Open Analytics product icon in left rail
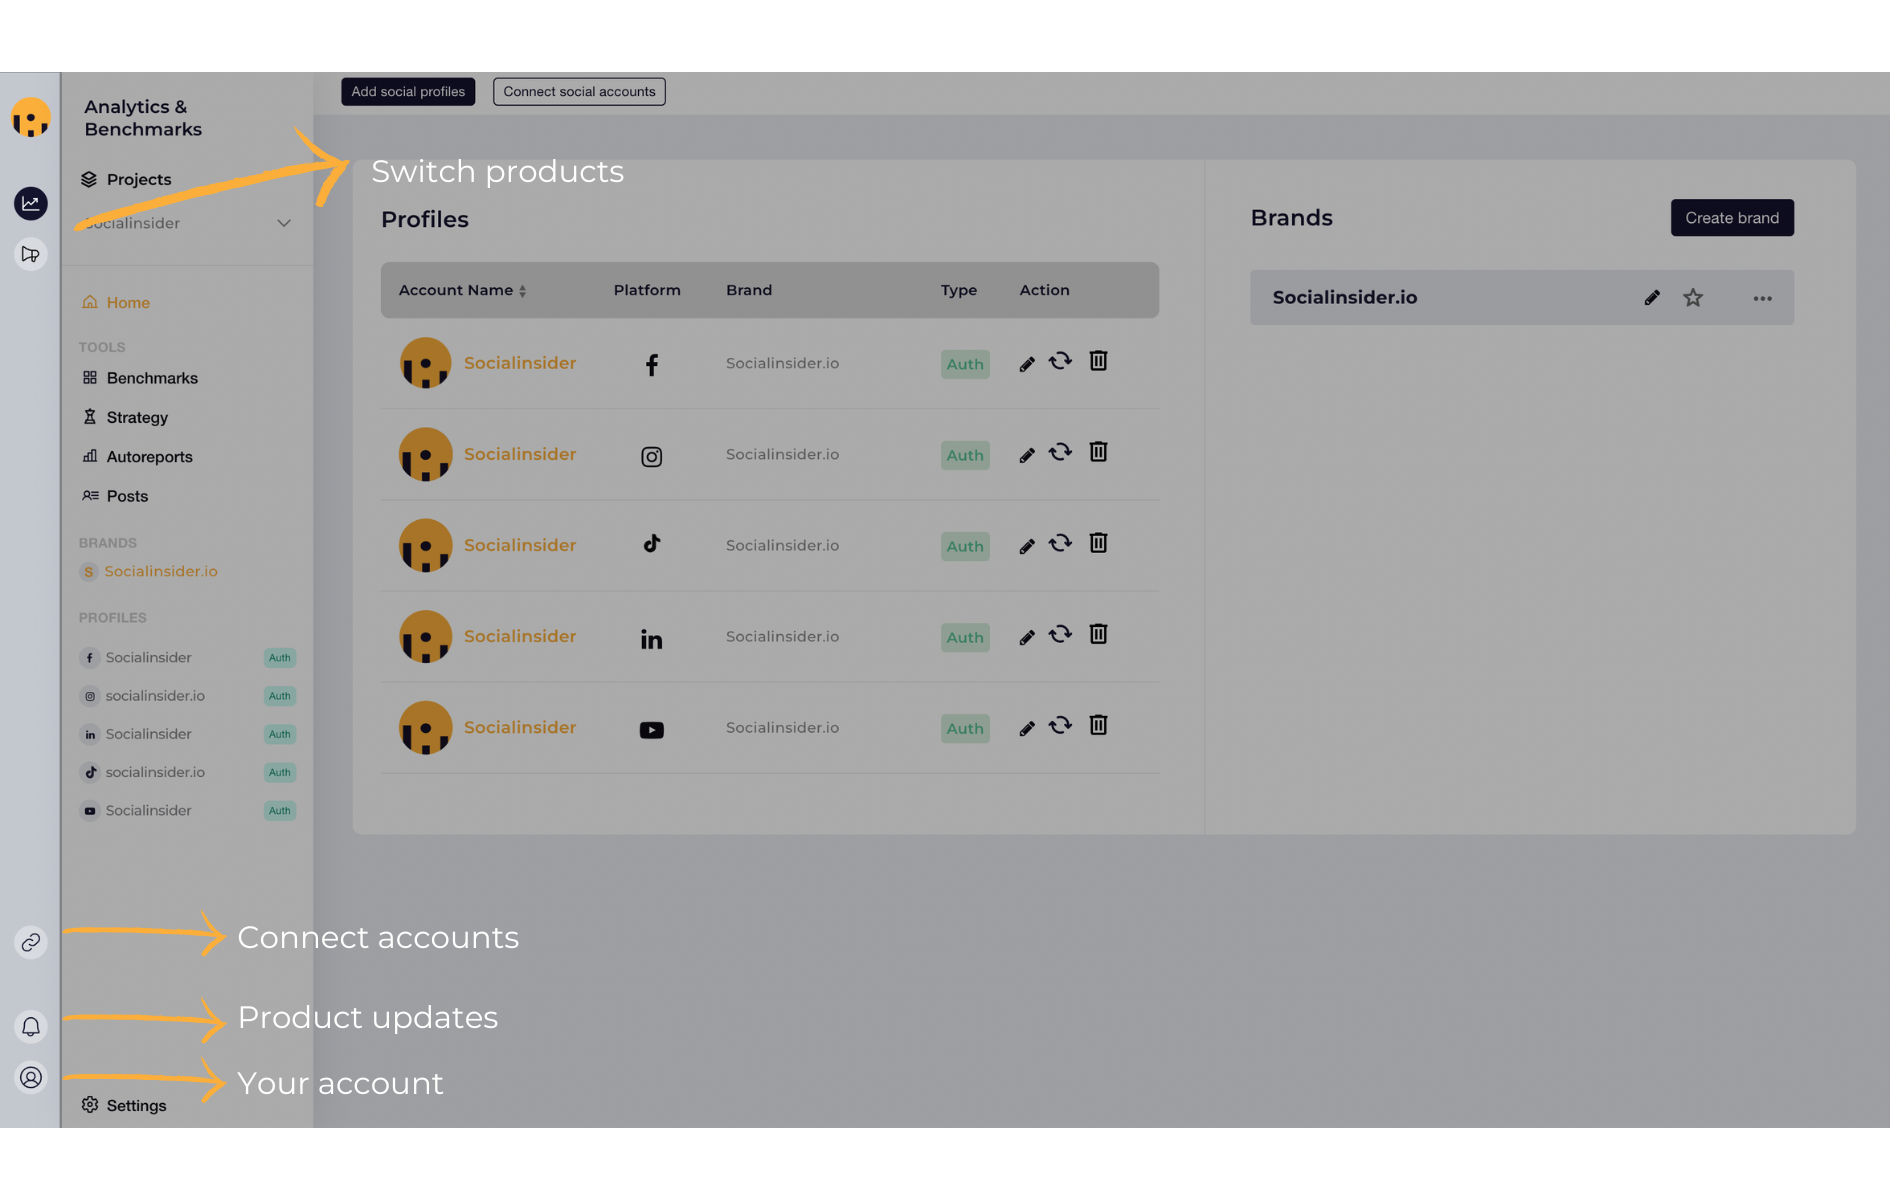Viewport: 1890px width, 1200px height. (x=31, y=204)
